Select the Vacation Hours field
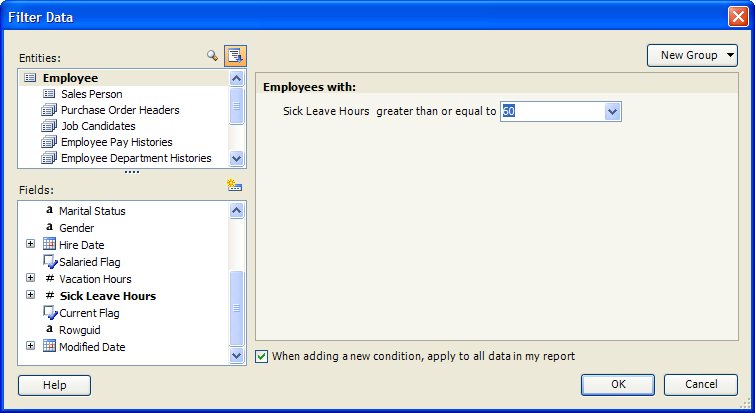 (95, 279)
